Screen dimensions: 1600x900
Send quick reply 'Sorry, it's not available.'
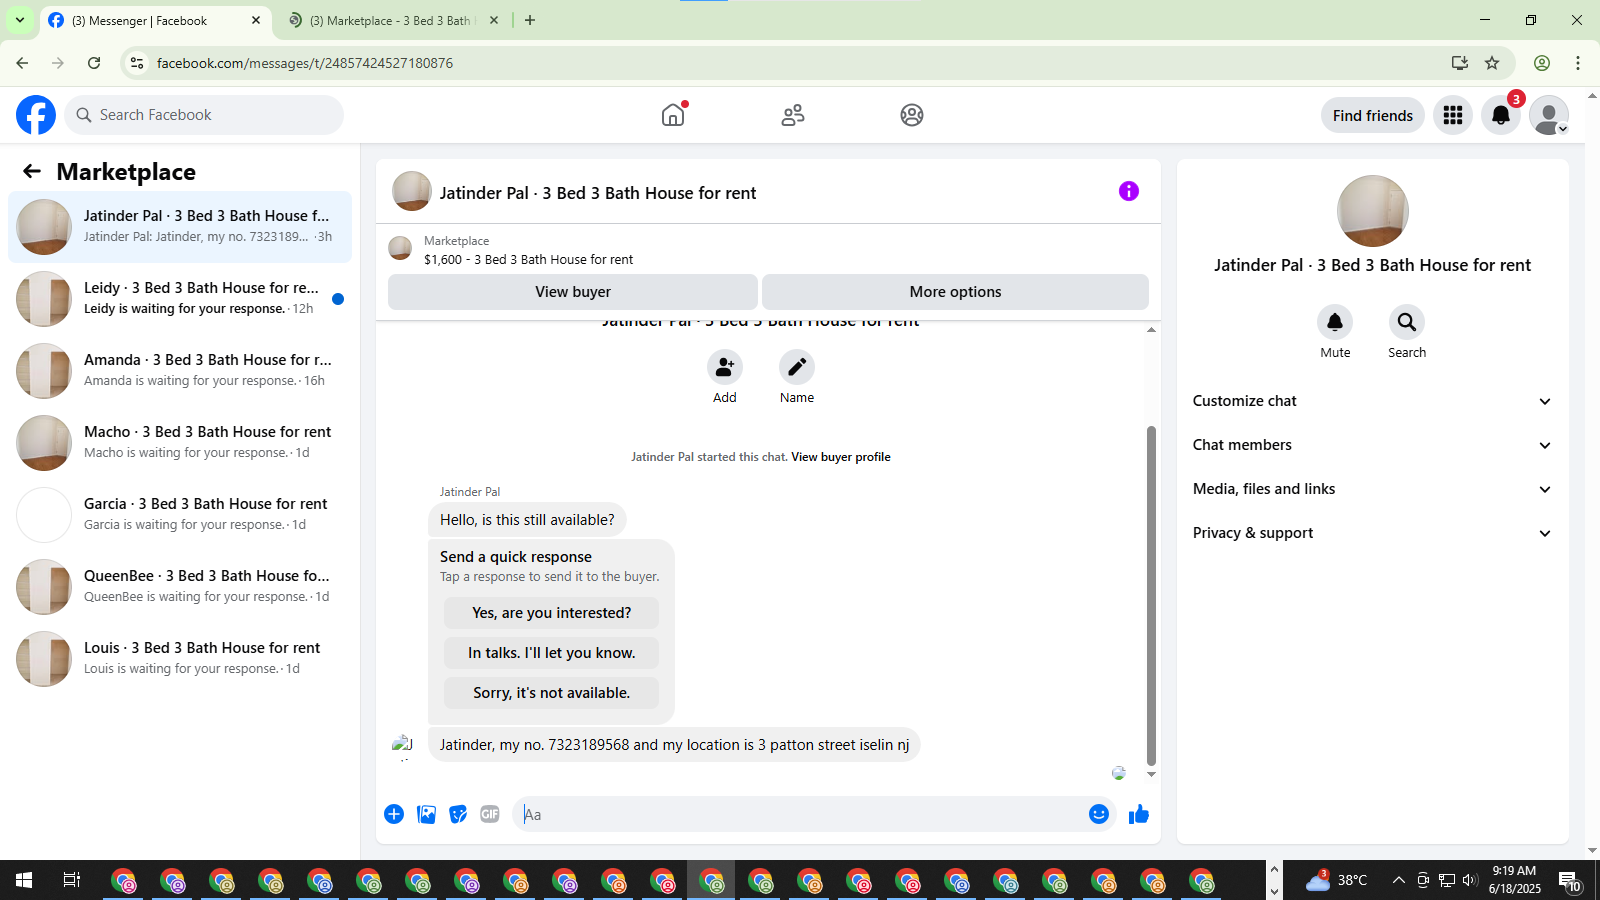click(552, 693)
